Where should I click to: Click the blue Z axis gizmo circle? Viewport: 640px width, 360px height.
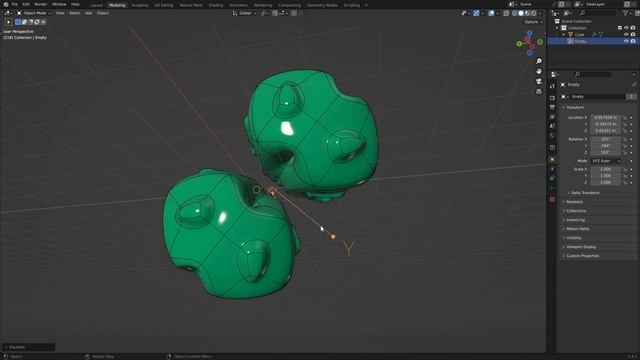click(529, 33)
